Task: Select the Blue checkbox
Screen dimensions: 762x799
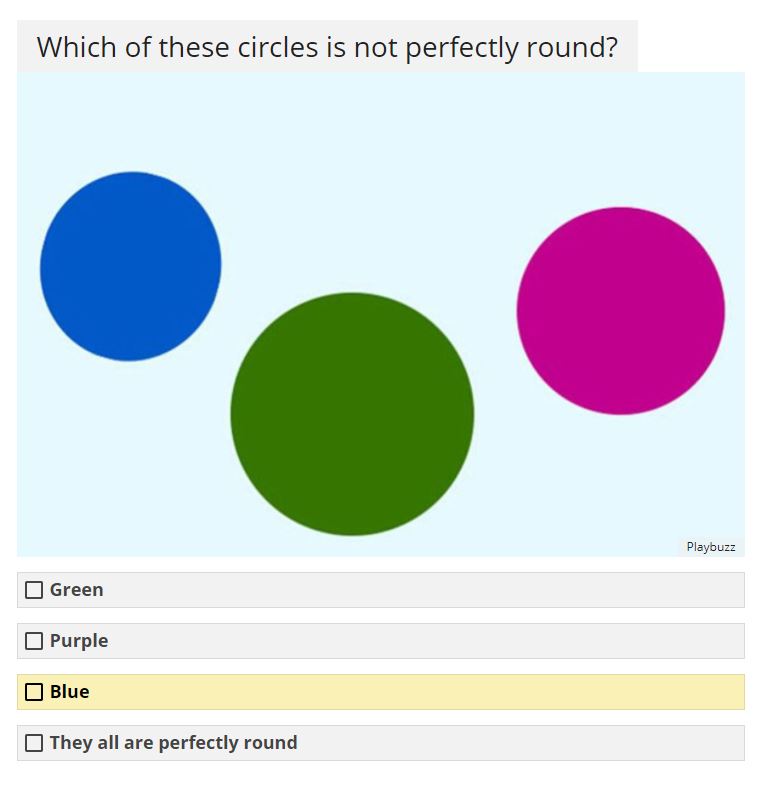Action: click(34, 691)
